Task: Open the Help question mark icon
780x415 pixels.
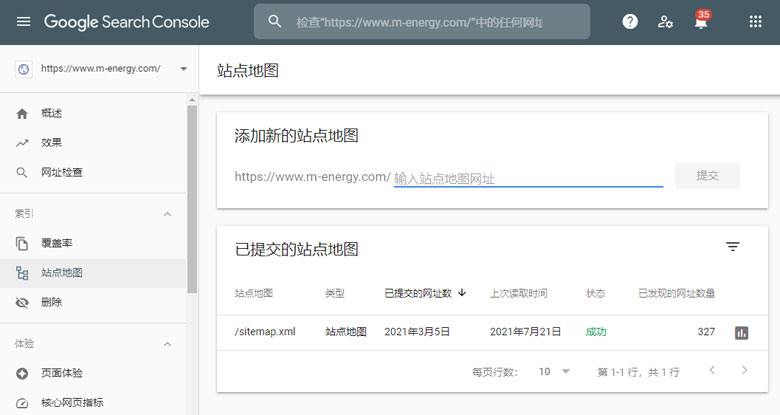Action: click(630, 21)
